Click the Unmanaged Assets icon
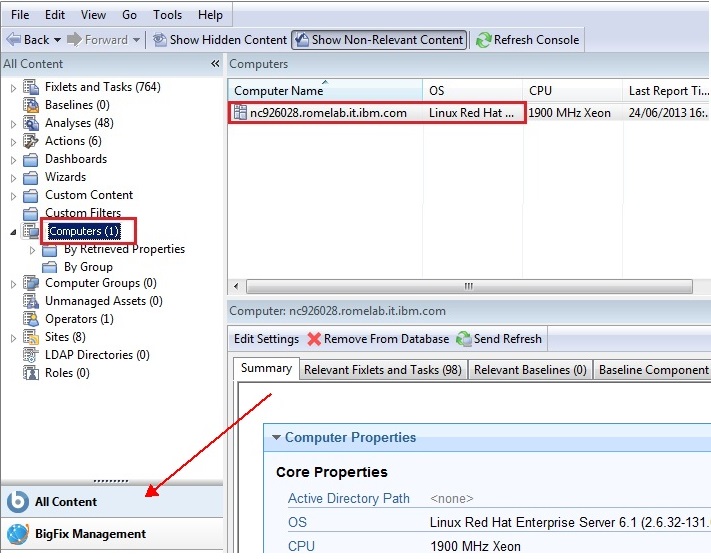 click(31, 301)
